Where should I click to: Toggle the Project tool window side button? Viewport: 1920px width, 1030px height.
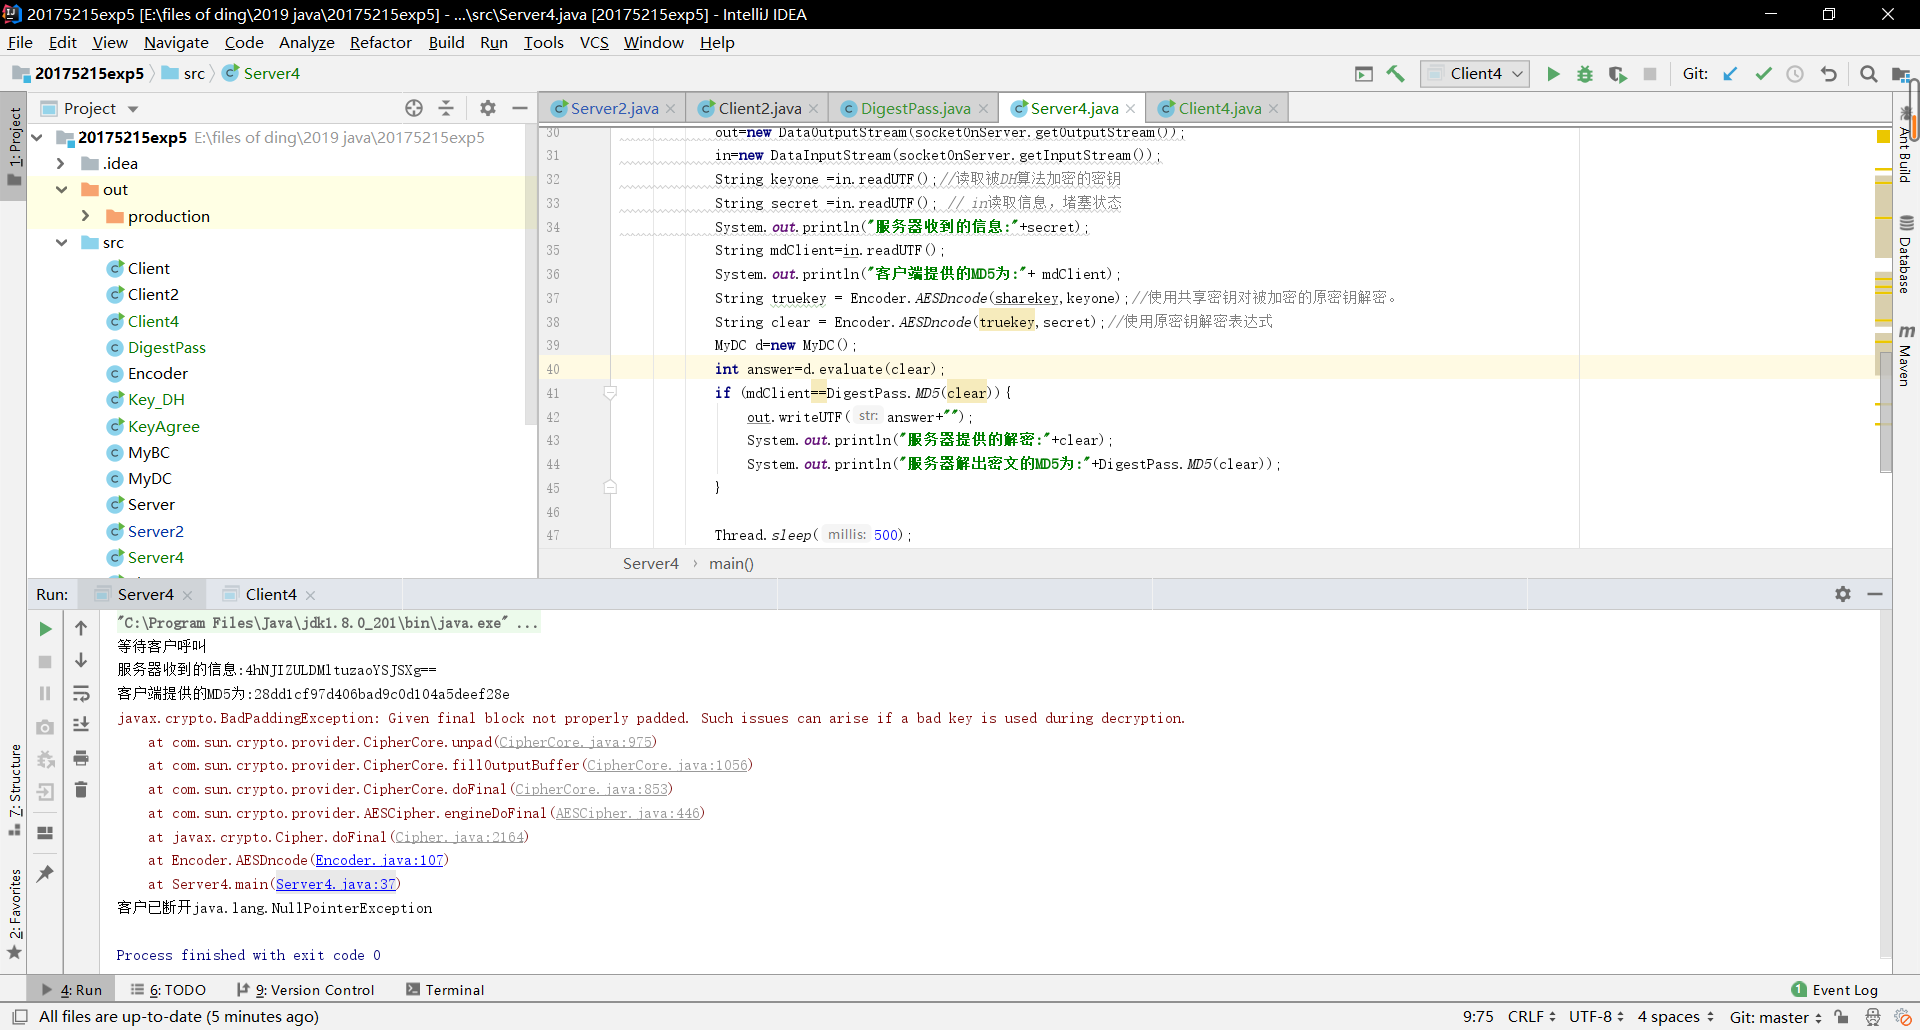pyautogui.click(x=14, y=147)
